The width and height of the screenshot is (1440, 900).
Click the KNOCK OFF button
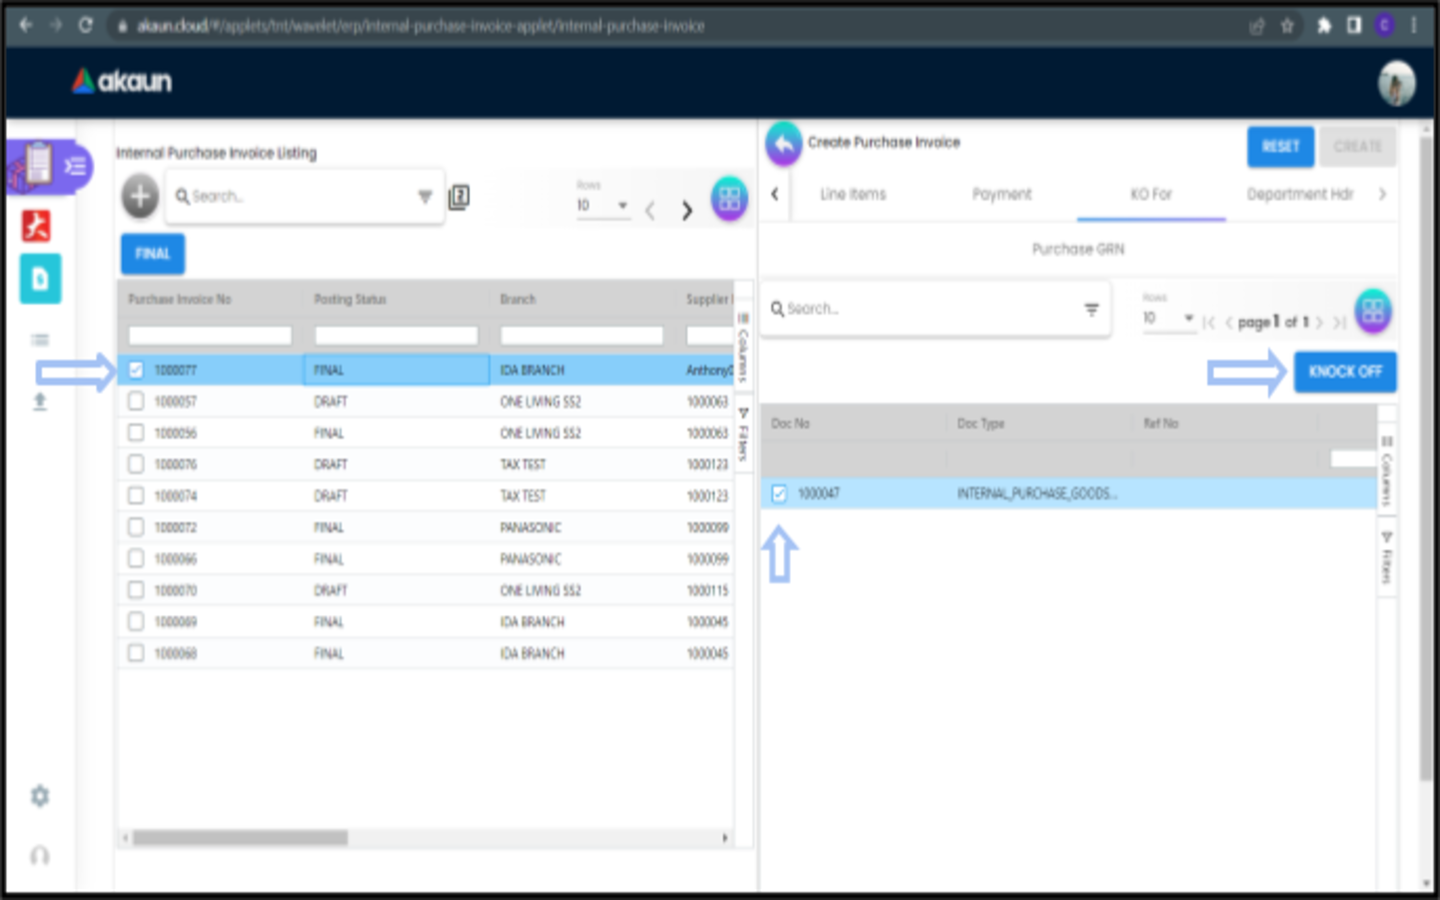point(1344,372)
